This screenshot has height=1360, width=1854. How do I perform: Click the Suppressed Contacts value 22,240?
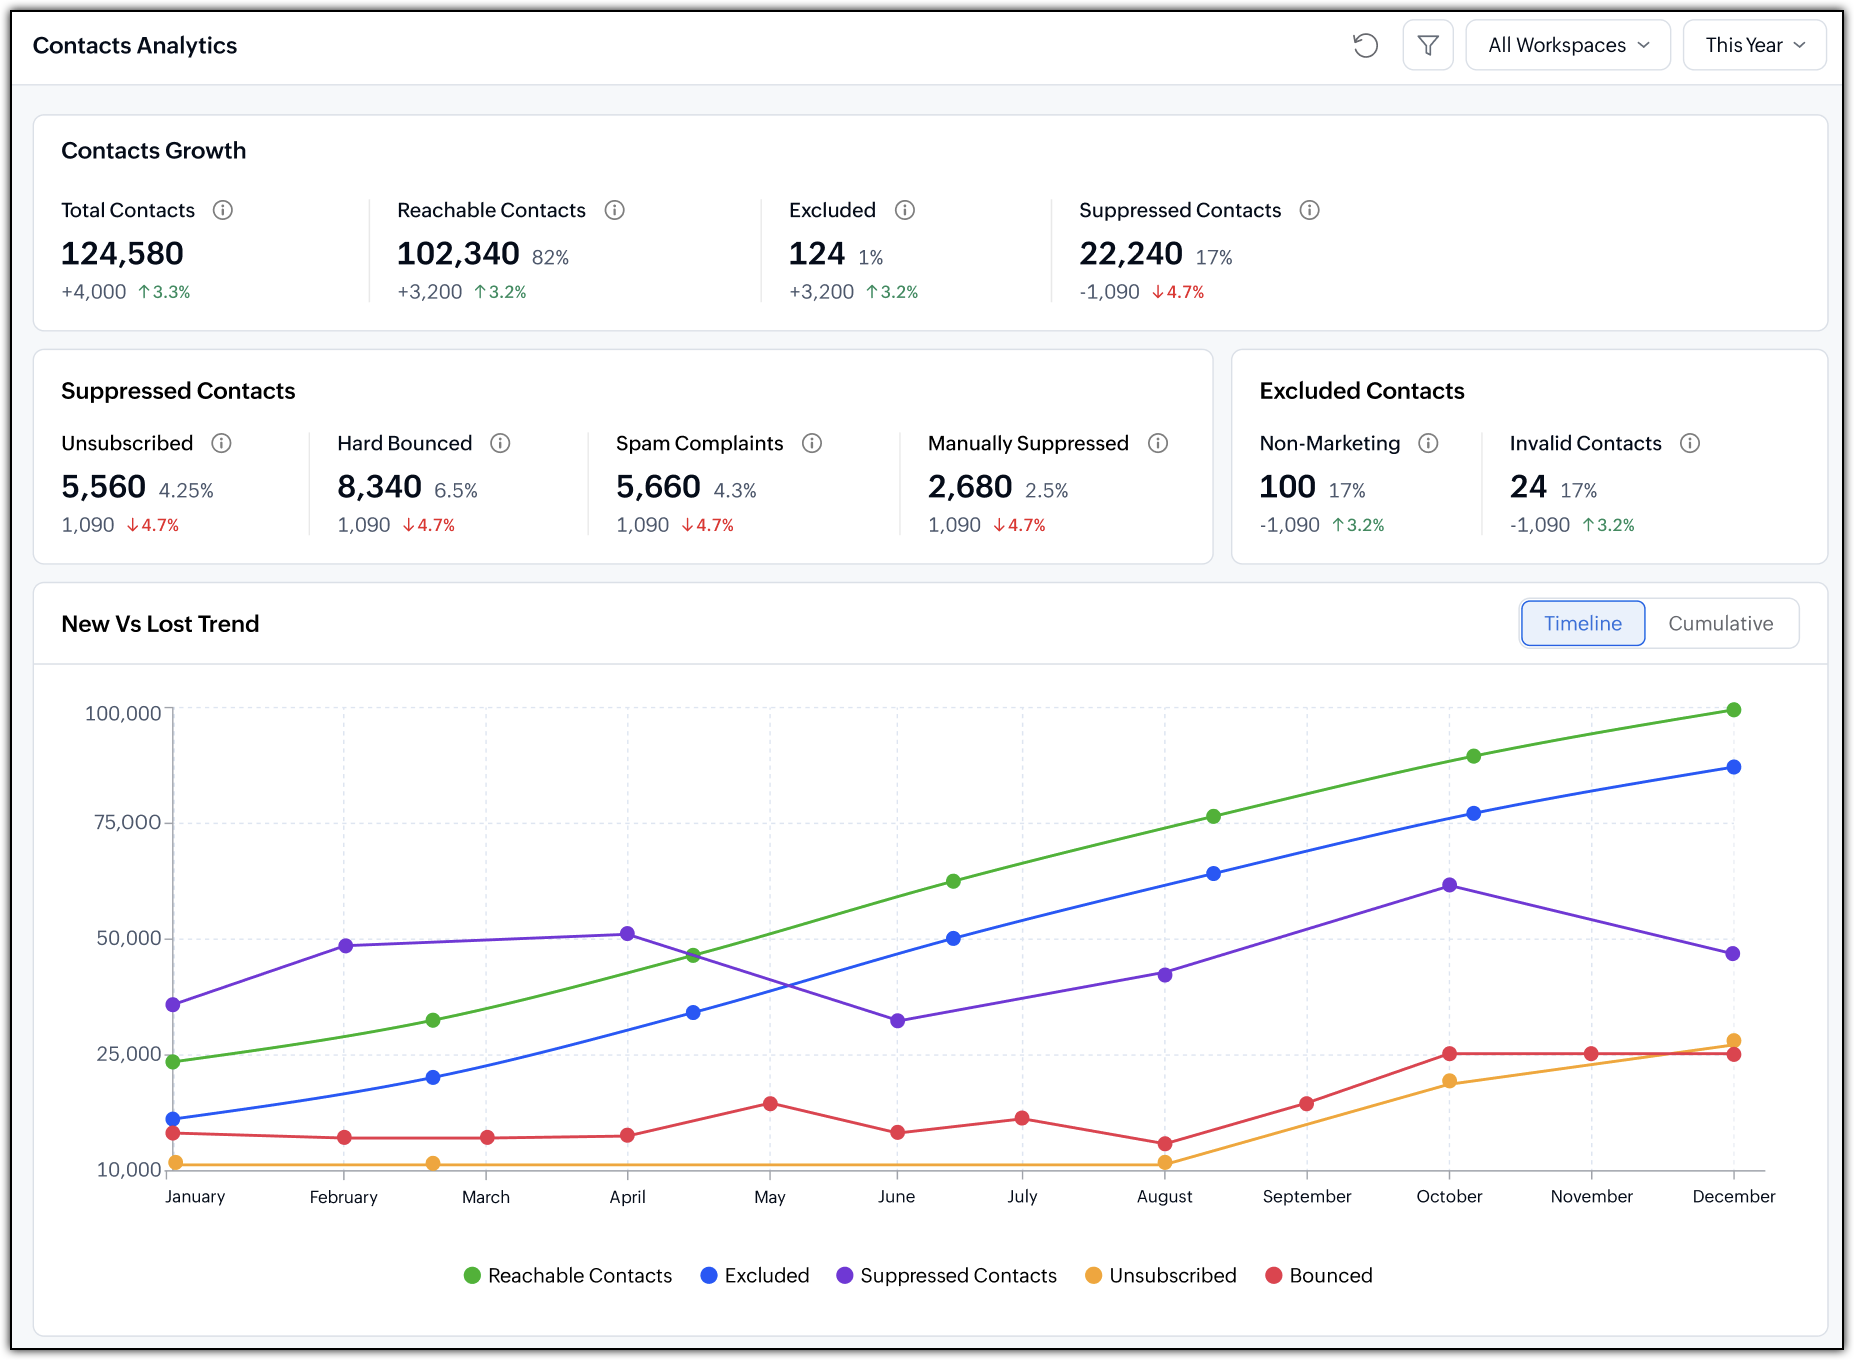(1131, 254)
